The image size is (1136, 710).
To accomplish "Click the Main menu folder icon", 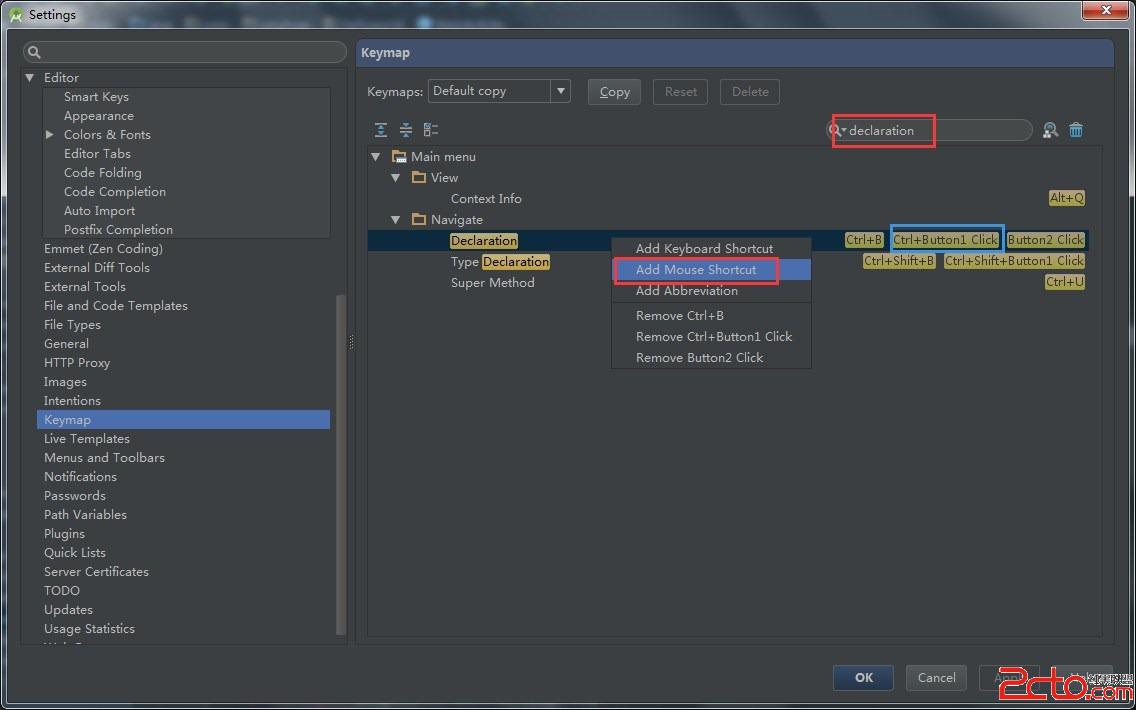I will tap(399, 157).
